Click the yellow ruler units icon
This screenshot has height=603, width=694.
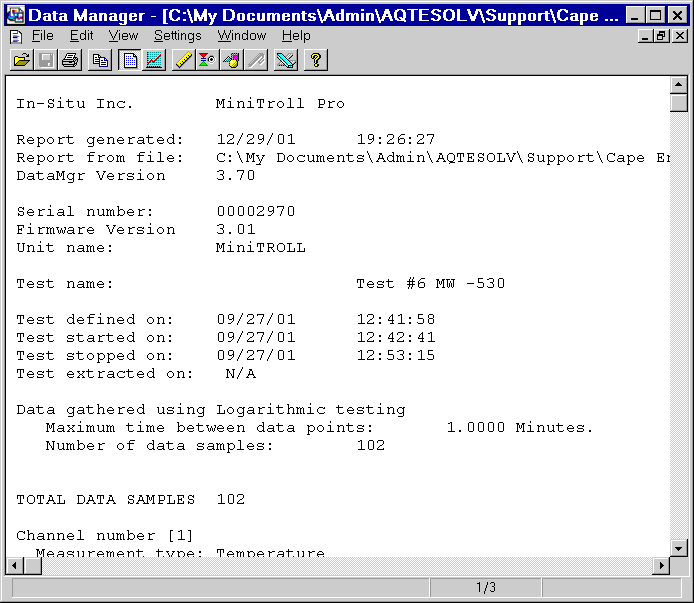184,60
